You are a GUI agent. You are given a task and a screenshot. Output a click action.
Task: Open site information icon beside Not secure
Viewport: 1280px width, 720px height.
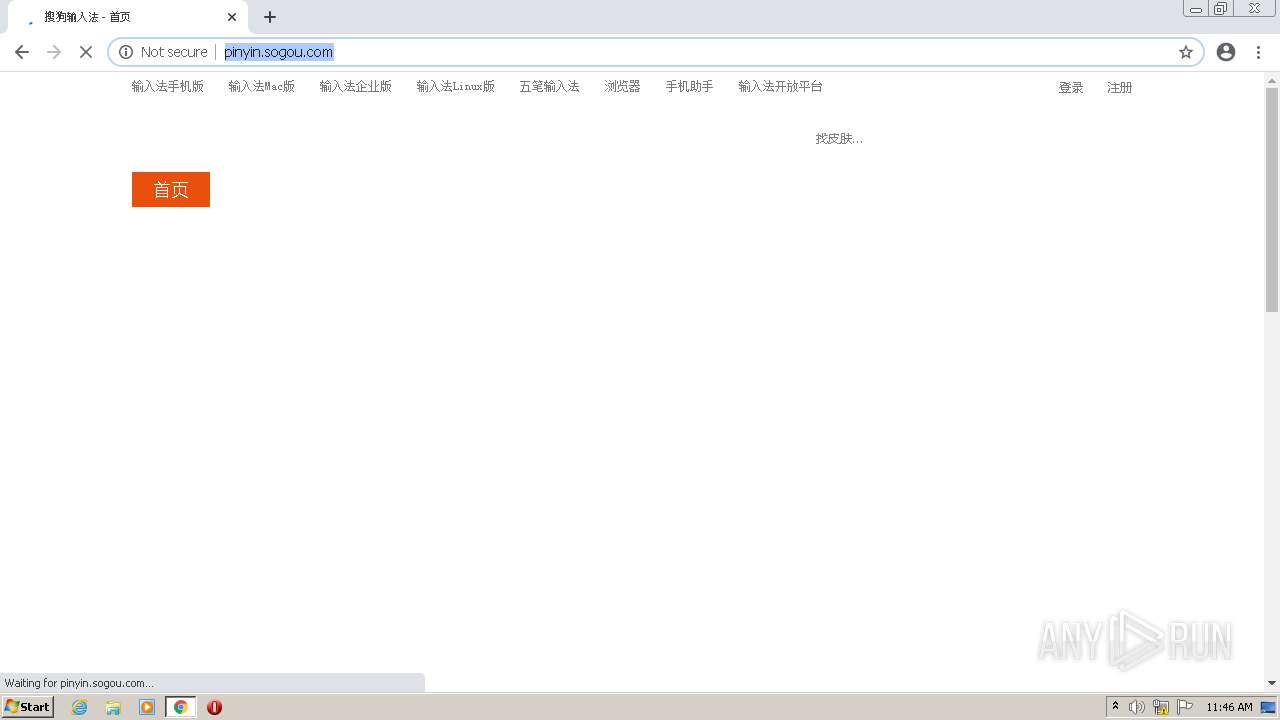click(x=126, y=52)
